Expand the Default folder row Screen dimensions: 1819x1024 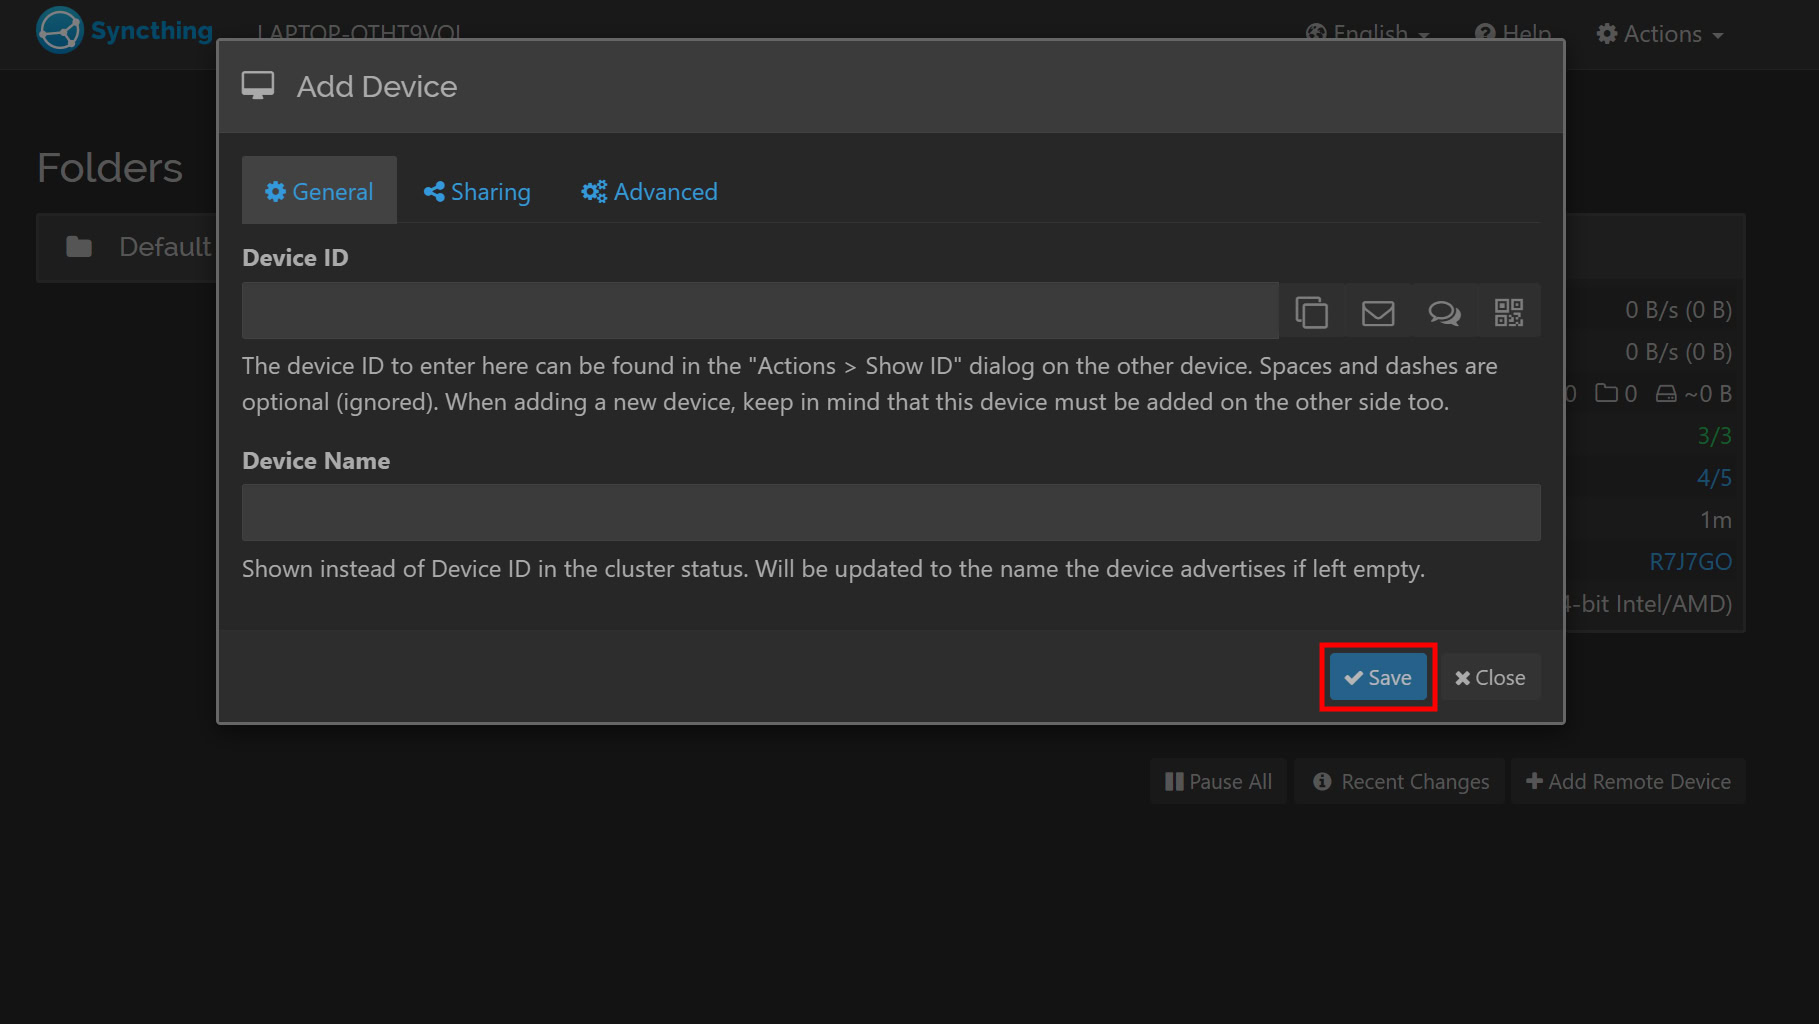[x=128, y=247]
